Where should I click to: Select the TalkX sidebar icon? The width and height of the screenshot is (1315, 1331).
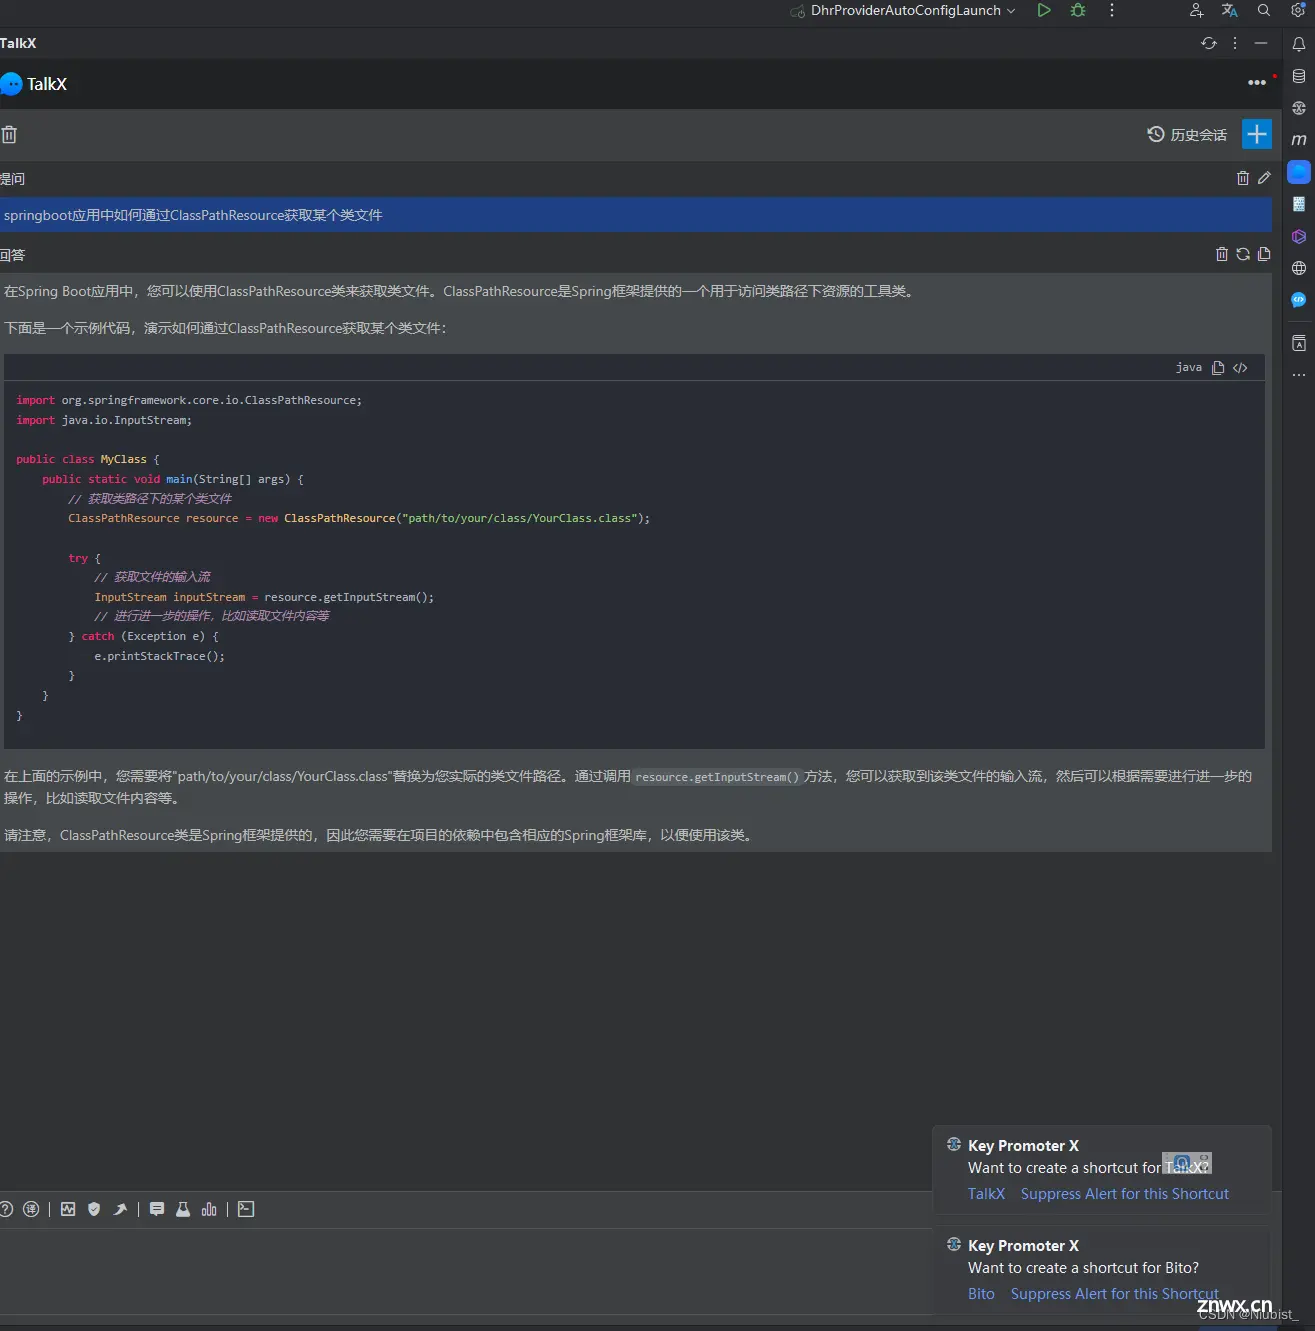tap(1299, 172)
